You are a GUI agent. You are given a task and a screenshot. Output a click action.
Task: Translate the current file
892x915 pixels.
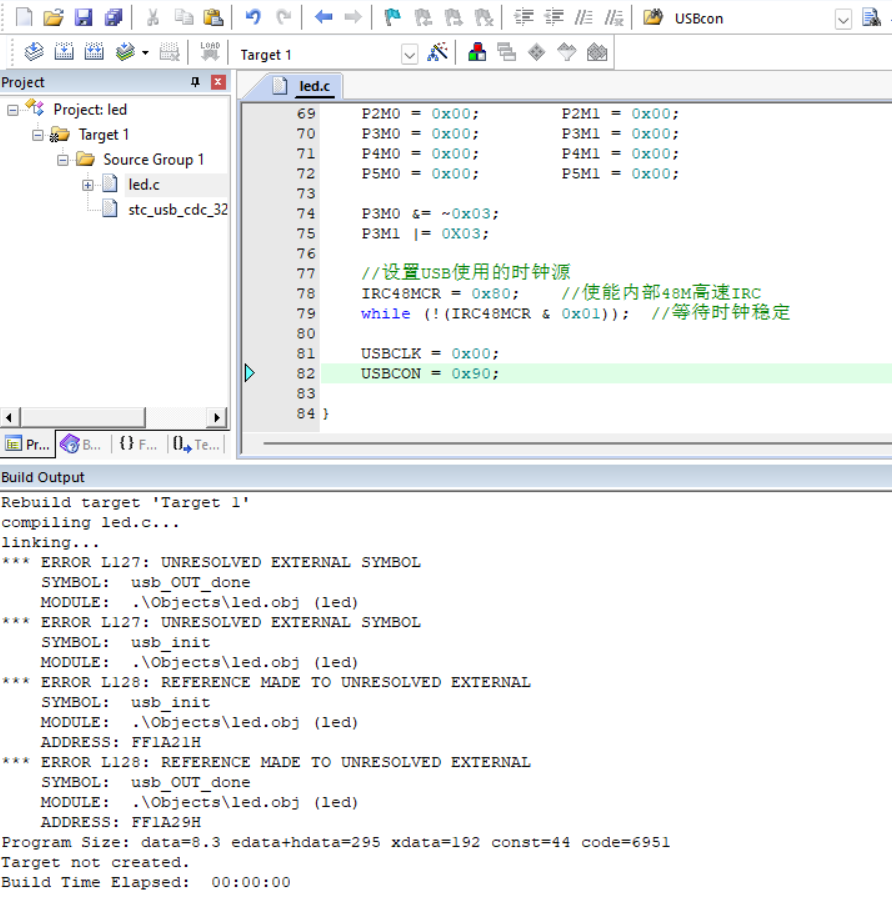[x=34, y=53]
